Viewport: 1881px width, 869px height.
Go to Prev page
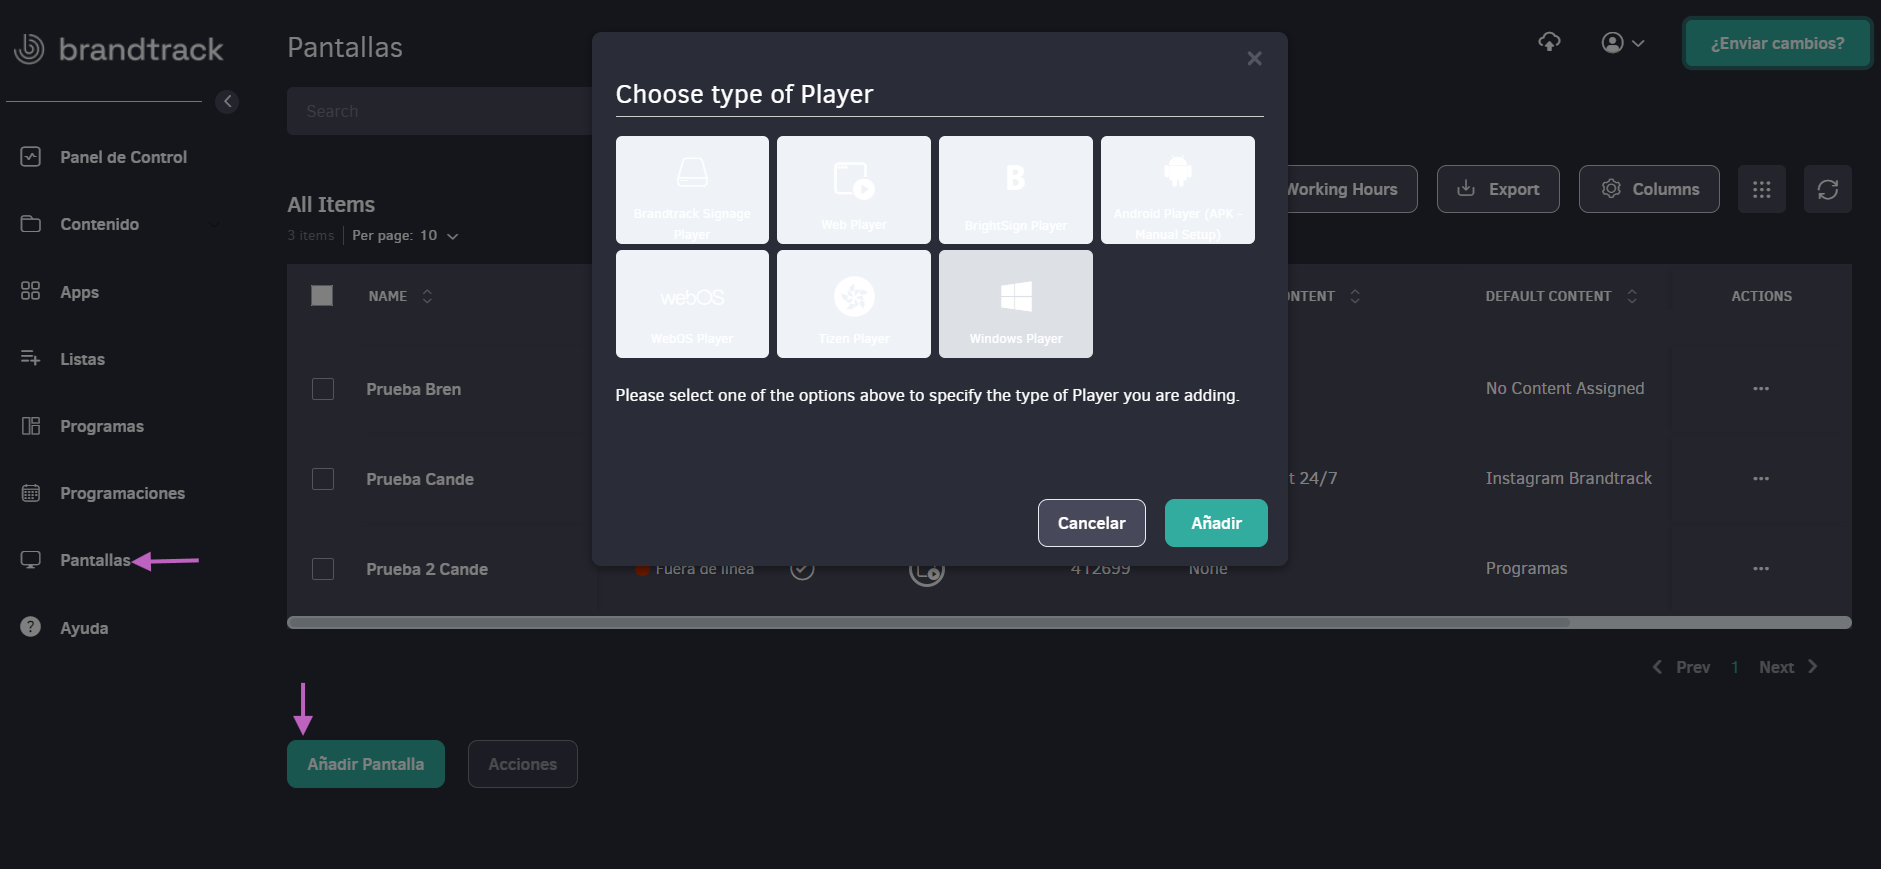(x=1681, y=667)
